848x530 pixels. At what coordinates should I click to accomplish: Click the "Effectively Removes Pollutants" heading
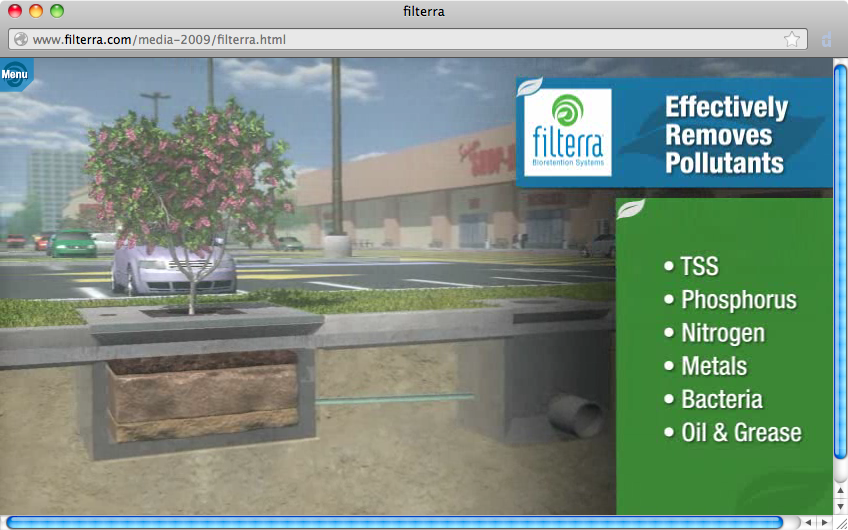point(726,135)
